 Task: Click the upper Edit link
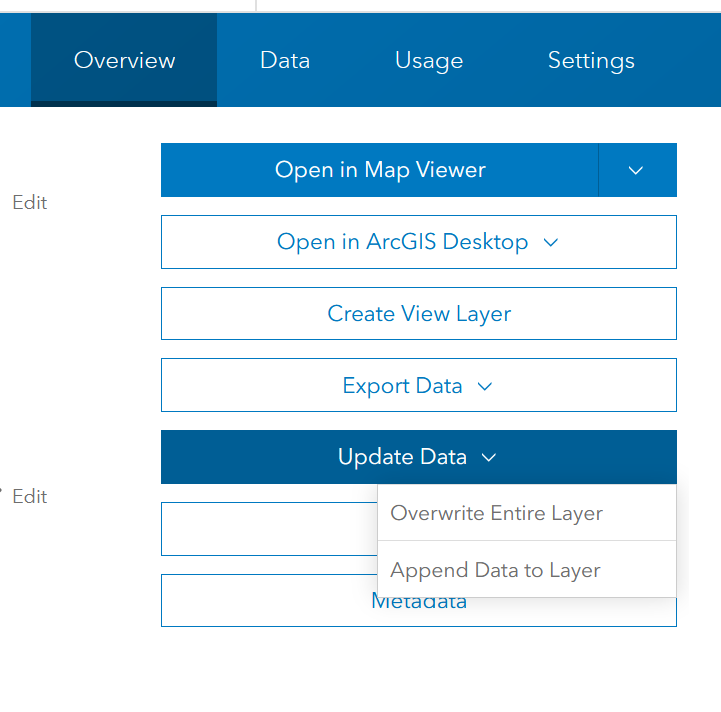tap(30, 202)
